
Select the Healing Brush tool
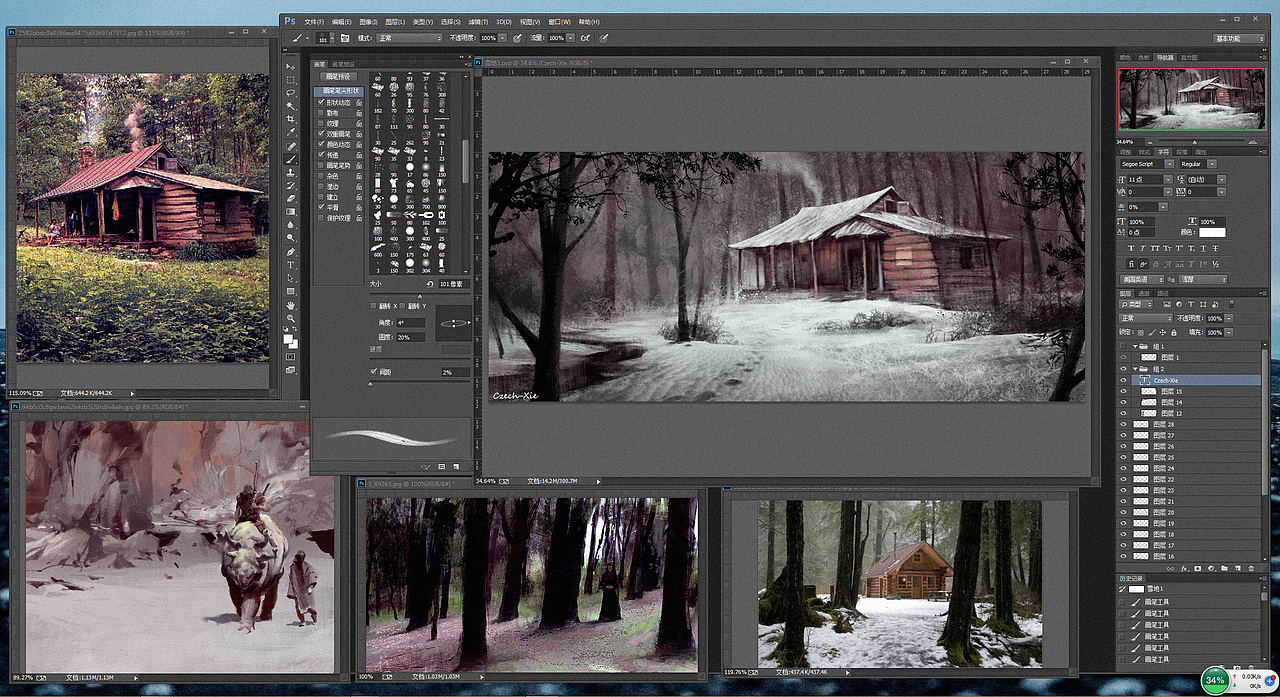pyautogui.click(x=291, y=146)
